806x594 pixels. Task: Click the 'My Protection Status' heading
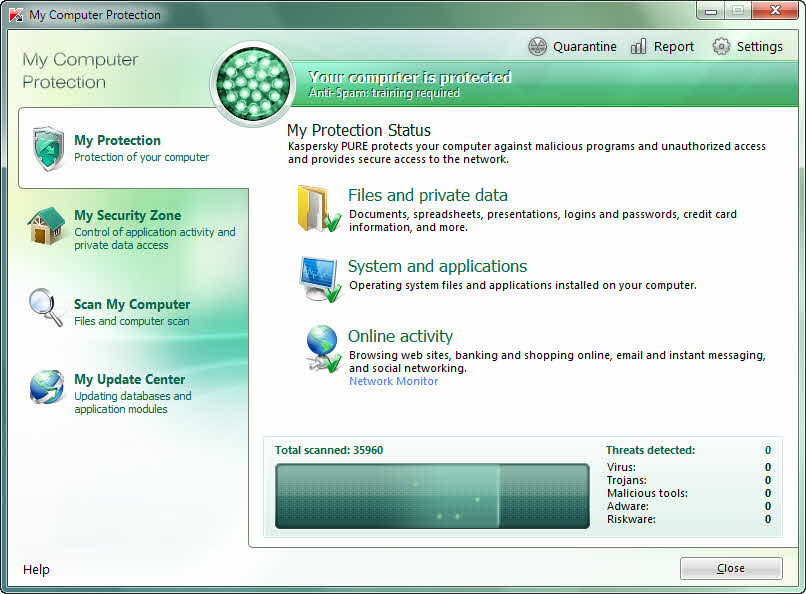(359, 130)
